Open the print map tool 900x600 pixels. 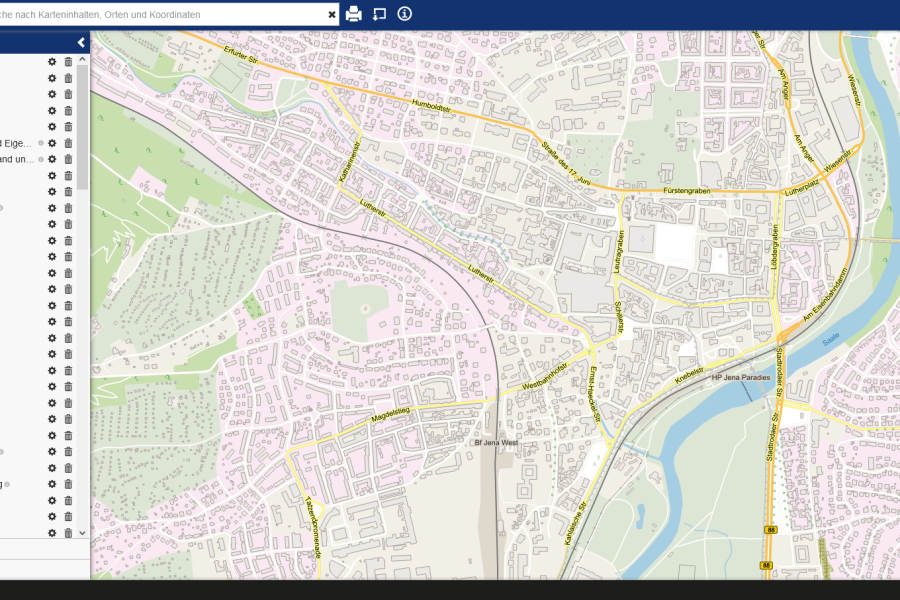coord(354,14)
